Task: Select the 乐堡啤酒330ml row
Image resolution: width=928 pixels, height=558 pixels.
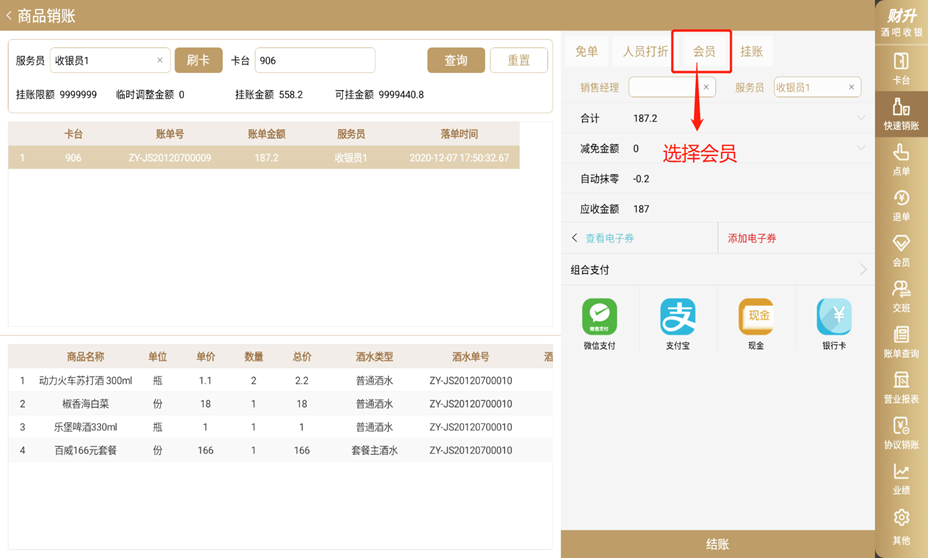Action: point(281,427)
